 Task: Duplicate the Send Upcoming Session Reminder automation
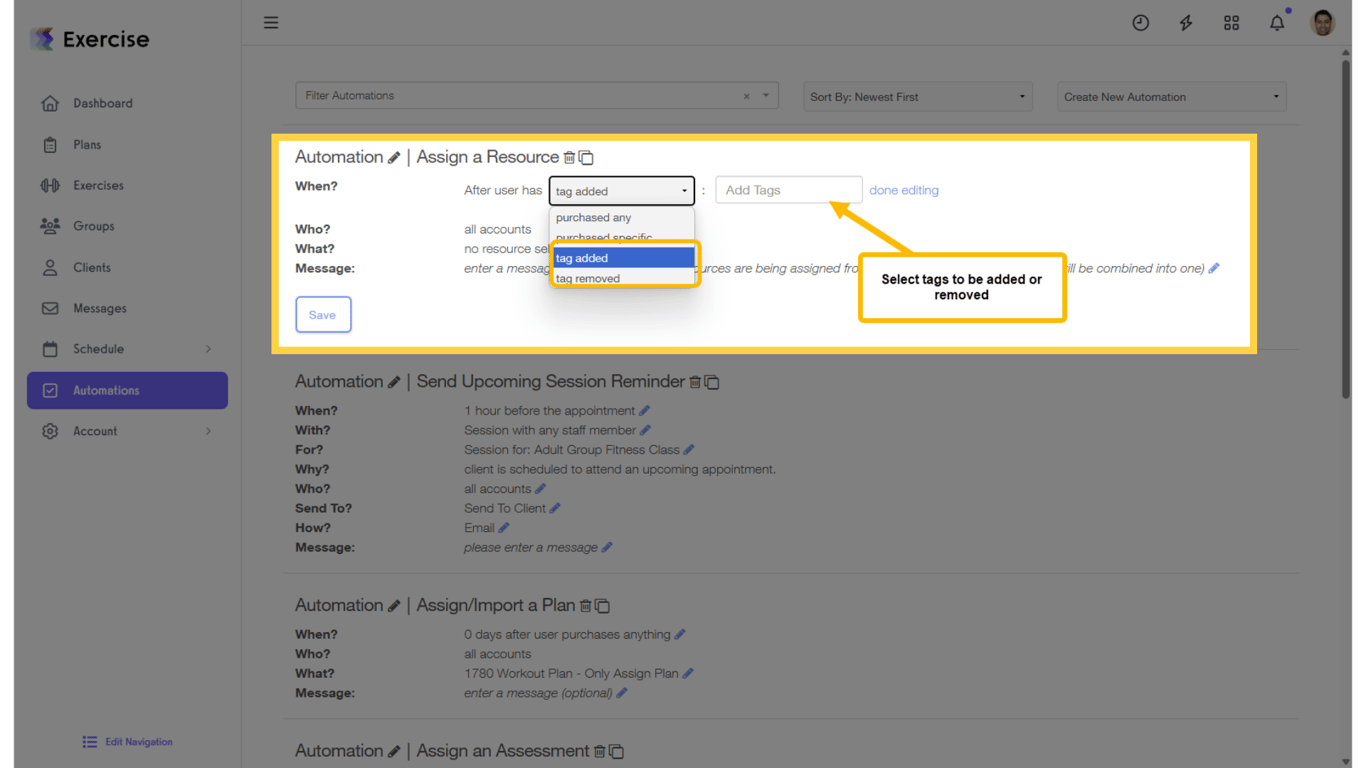pos(712,382)
